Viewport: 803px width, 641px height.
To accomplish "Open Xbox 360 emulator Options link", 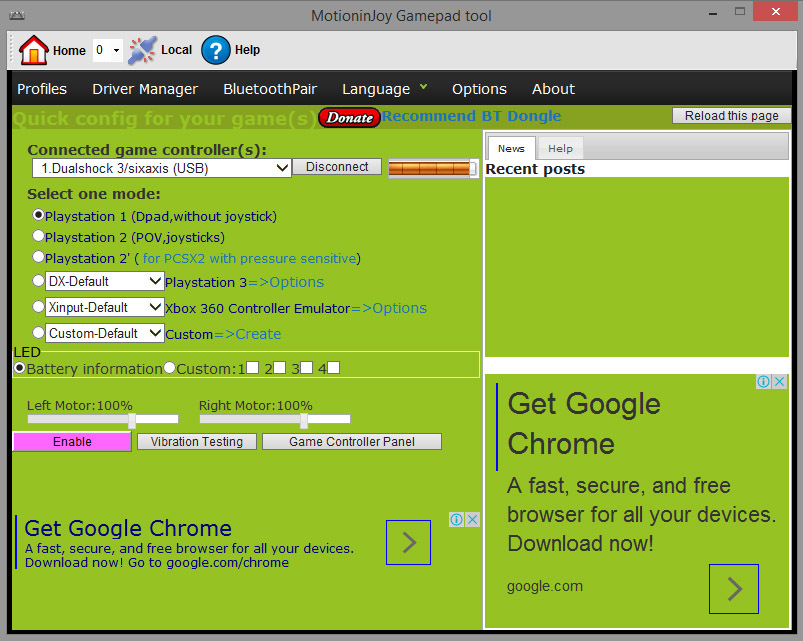I will 389,308.
